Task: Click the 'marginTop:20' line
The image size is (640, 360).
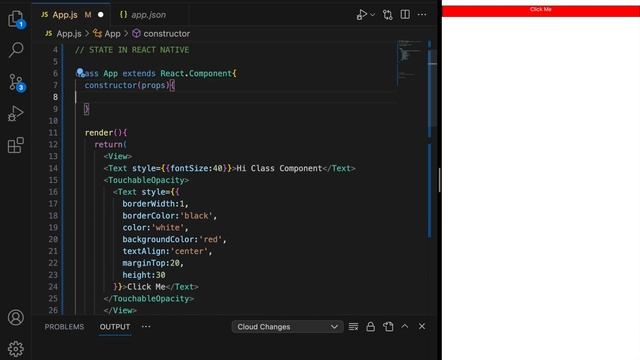Action: click(x=153, y=263)
